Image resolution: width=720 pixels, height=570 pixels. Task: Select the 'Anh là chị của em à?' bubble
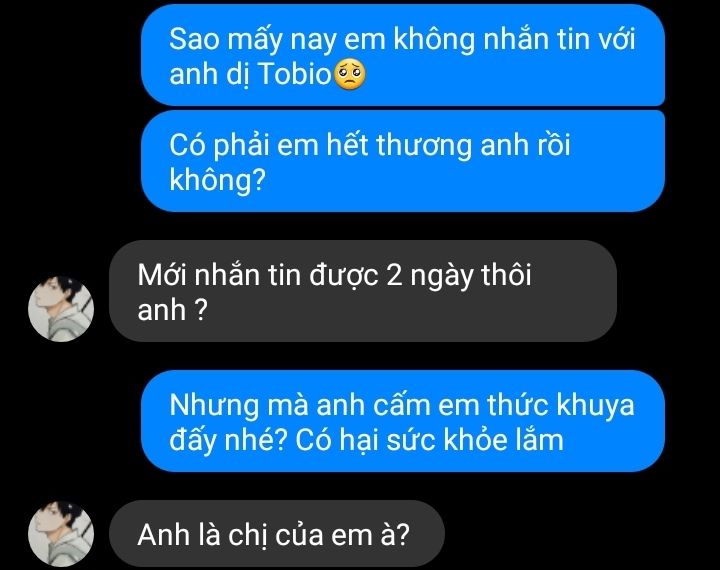coord(277,534)
